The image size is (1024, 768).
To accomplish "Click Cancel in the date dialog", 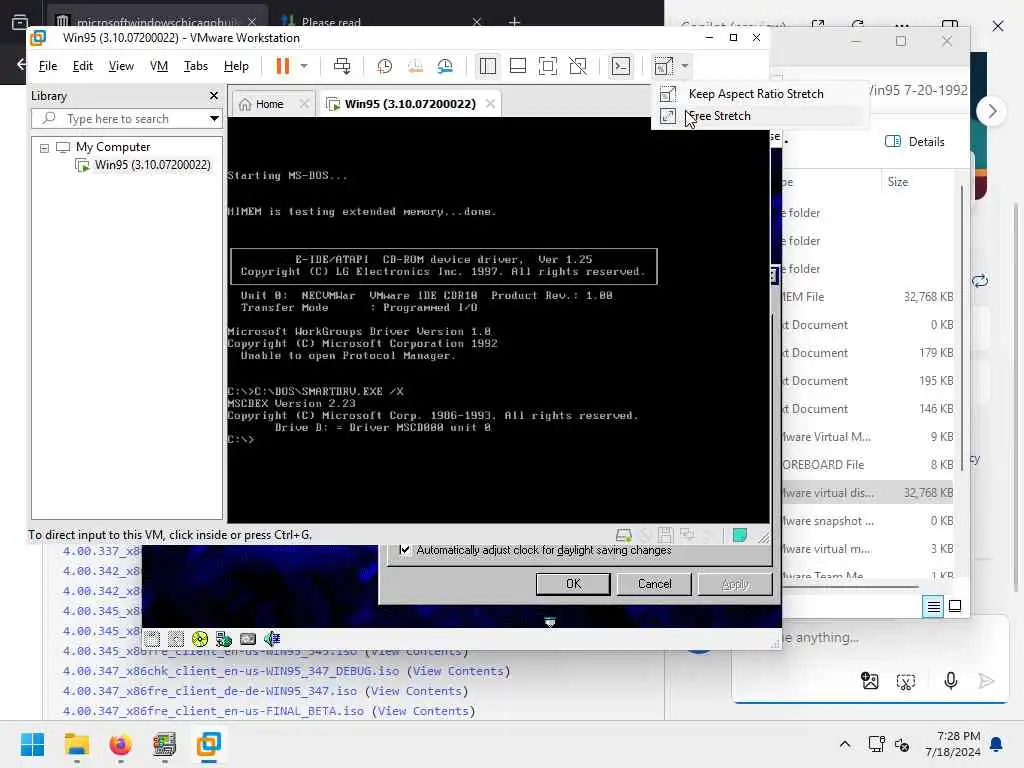I will 654,584.
